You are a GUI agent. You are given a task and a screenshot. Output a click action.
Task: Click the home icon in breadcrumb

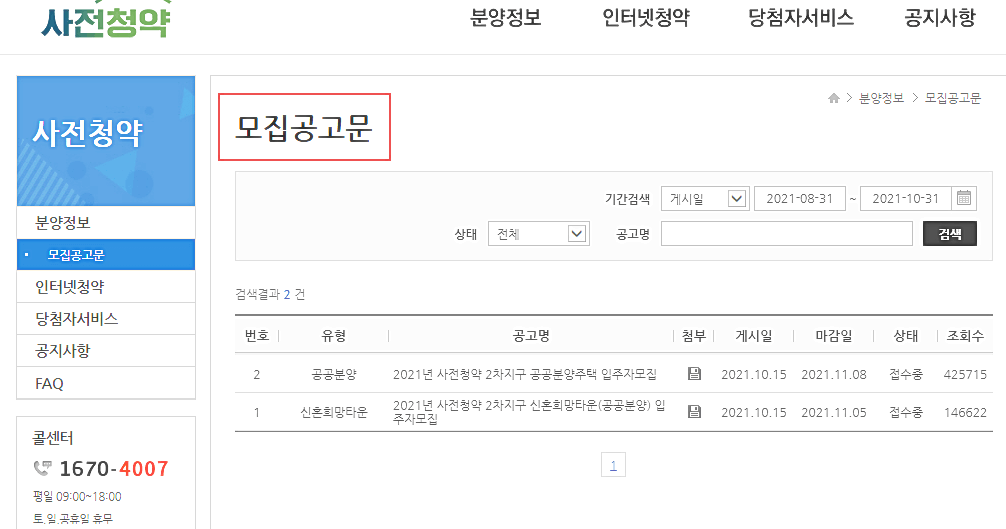point(833,98)
